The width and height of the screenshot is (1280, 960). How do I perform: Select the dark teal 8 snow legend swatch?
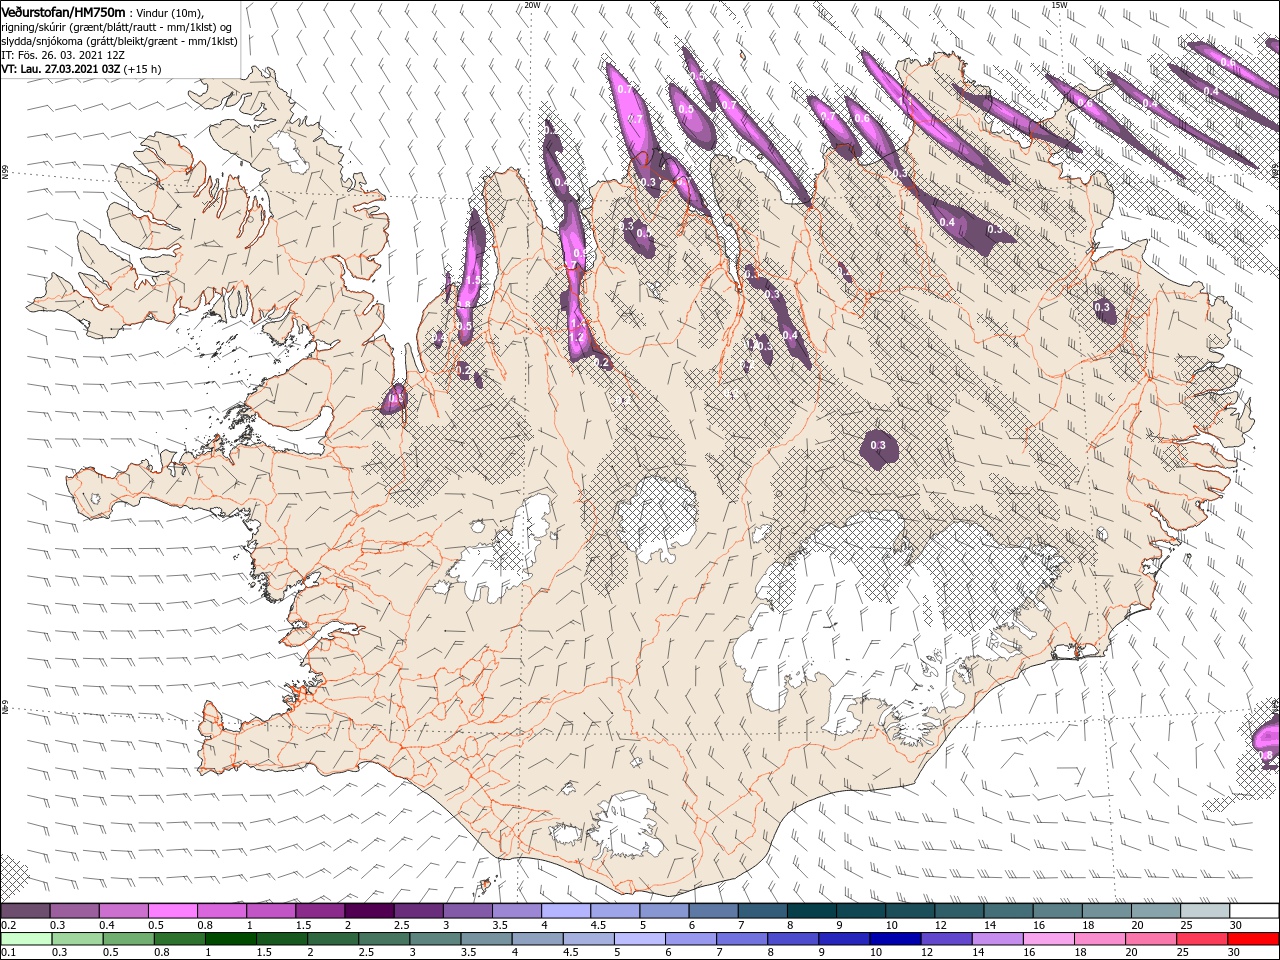point(812,911)
